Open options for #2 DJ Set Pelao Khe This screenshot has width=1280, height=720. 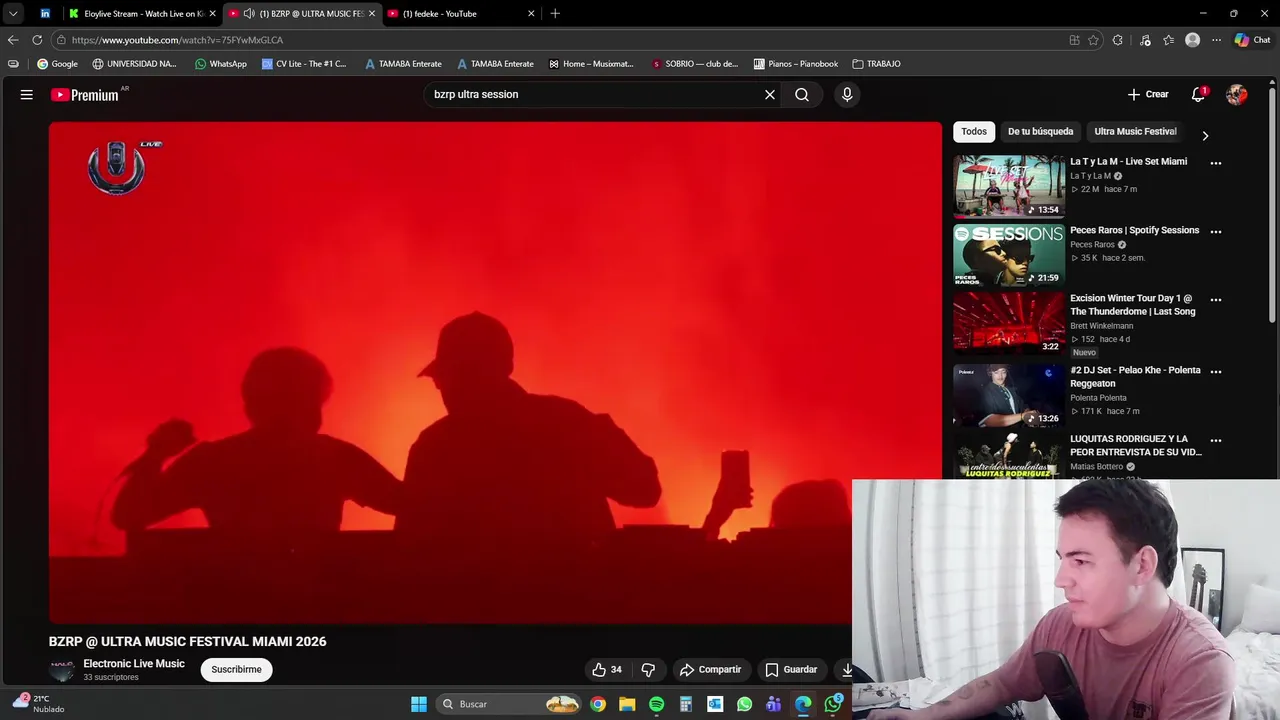point(1216,371)
